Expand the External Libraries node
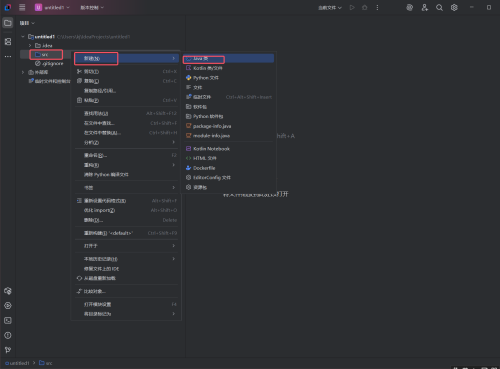The image size is (500, 369). coord(23,72)
